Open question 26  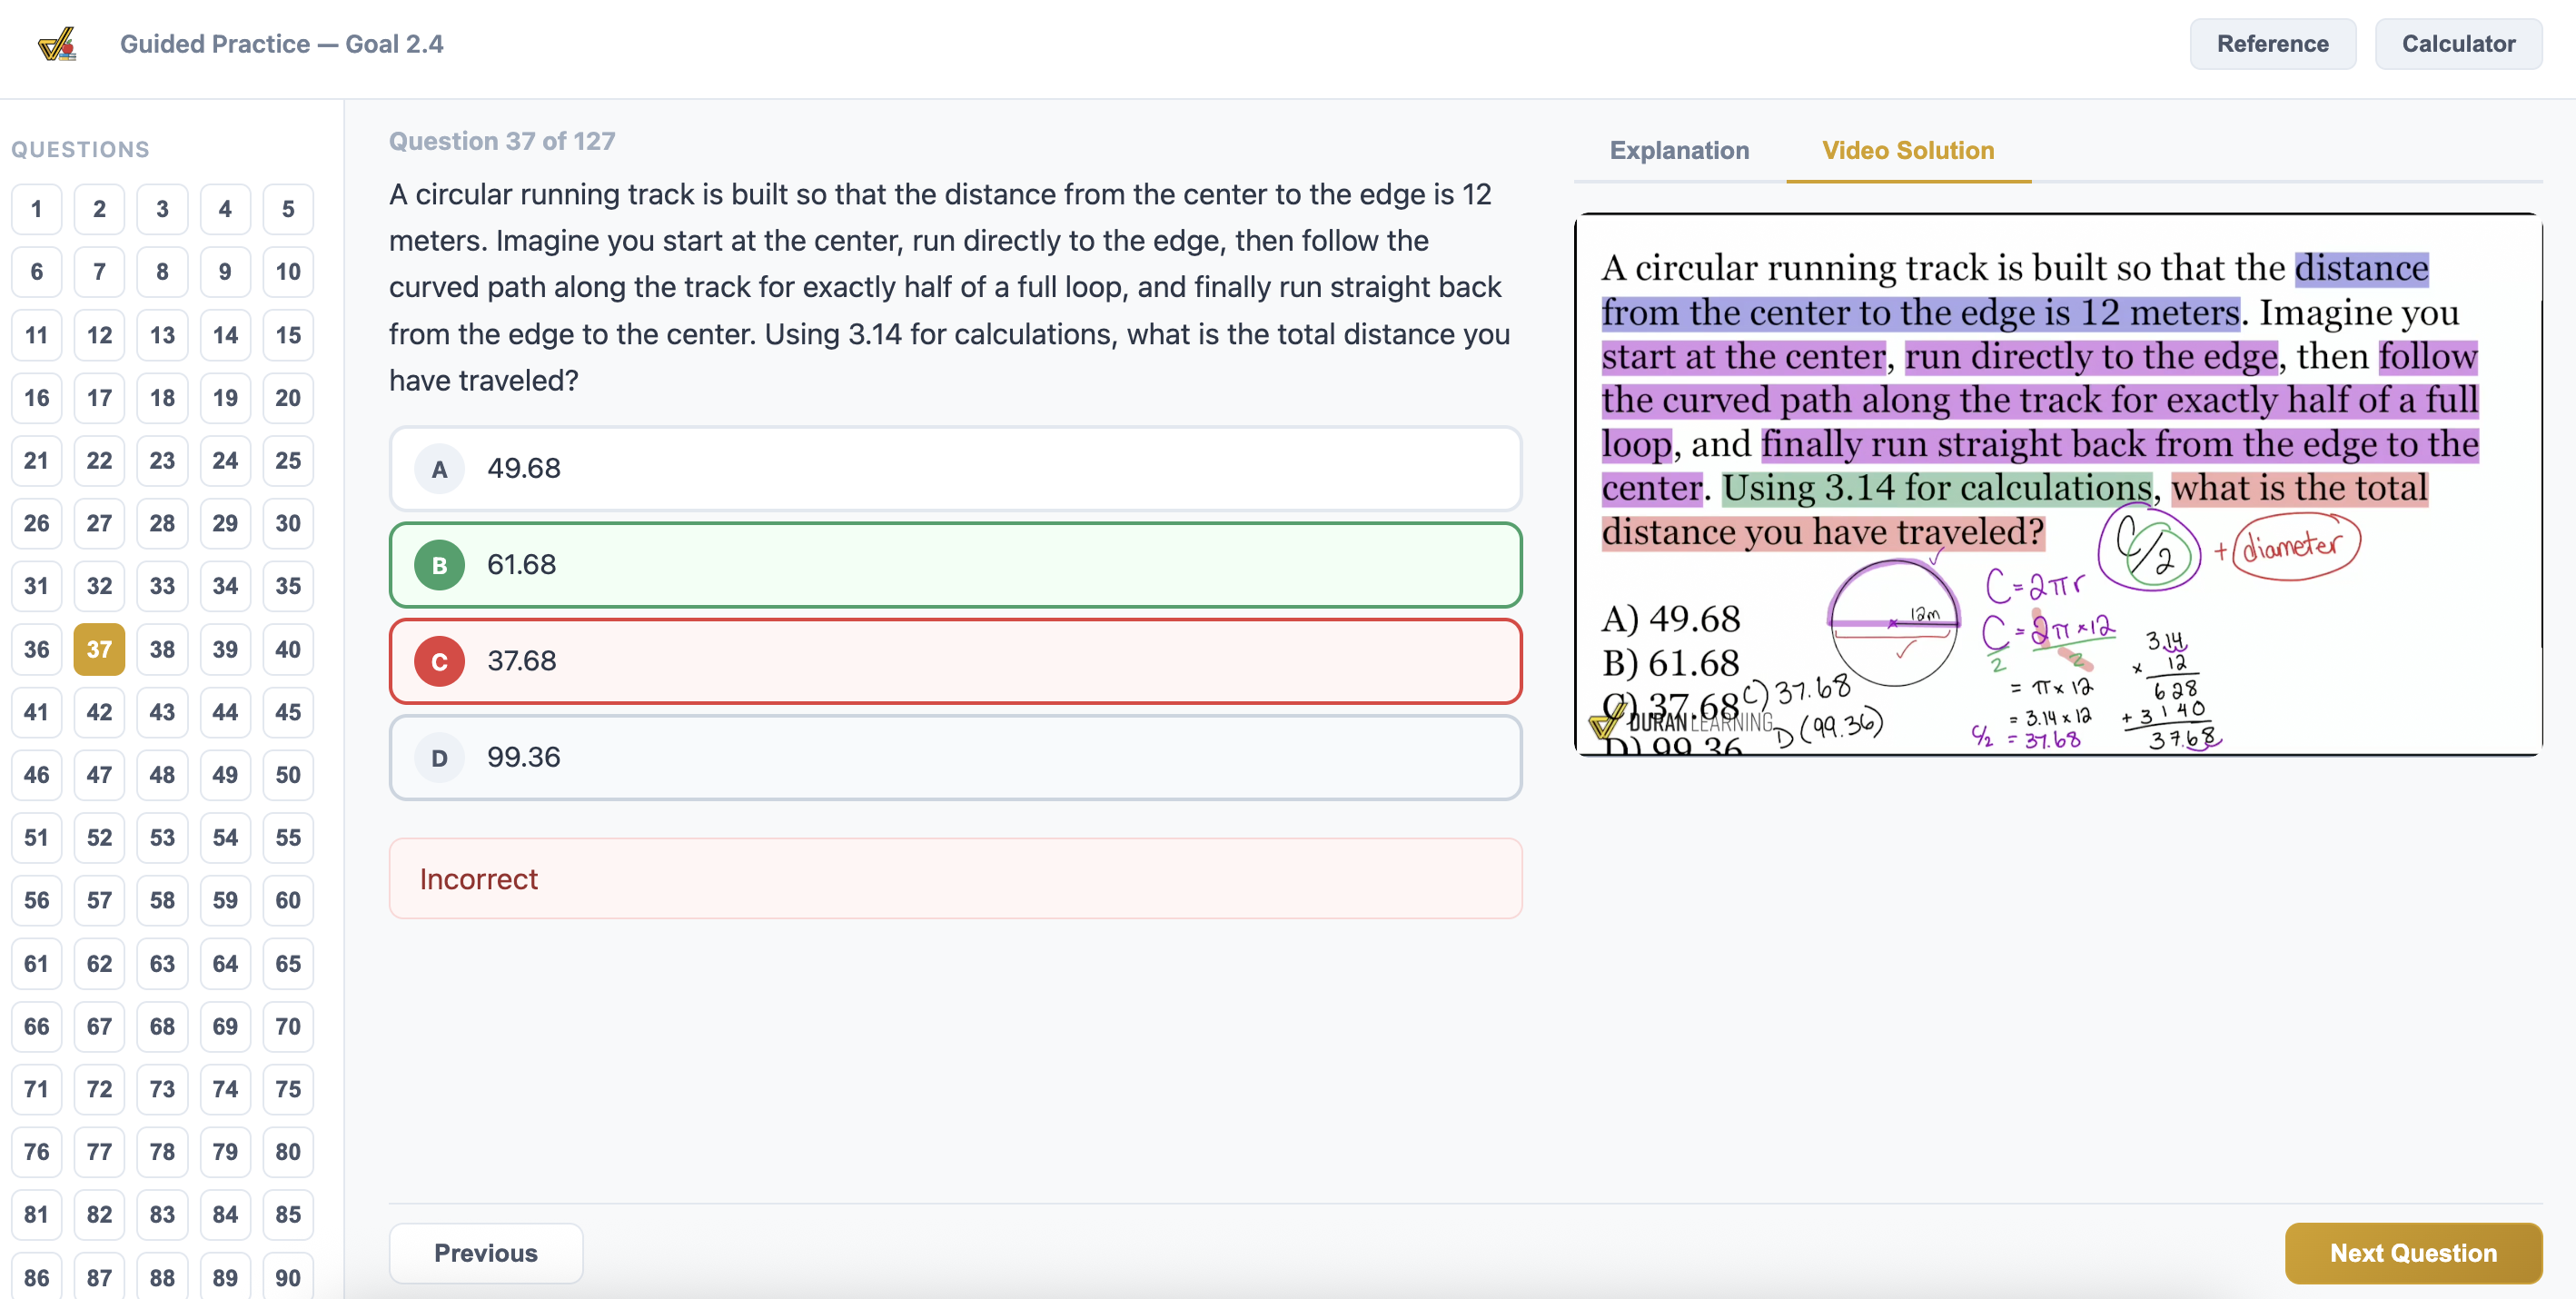coord(37,523)
